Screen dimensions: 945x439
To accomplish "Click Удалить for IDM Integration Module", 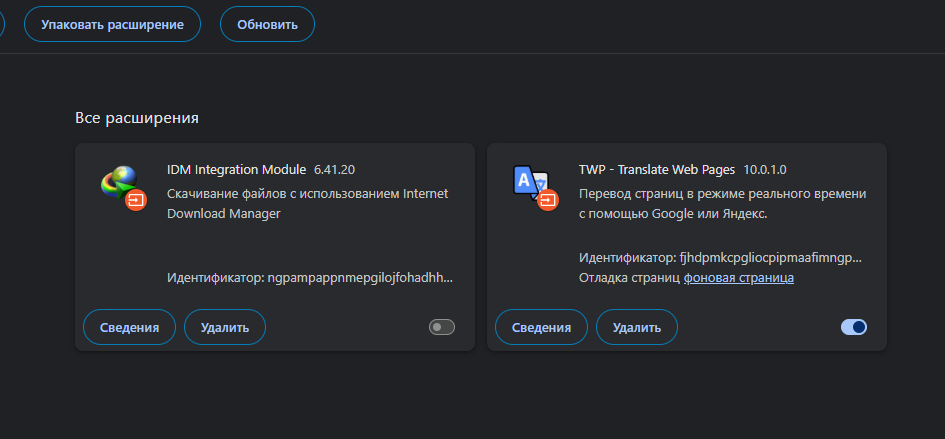I will pyautogui.click(x=225, y=327).
